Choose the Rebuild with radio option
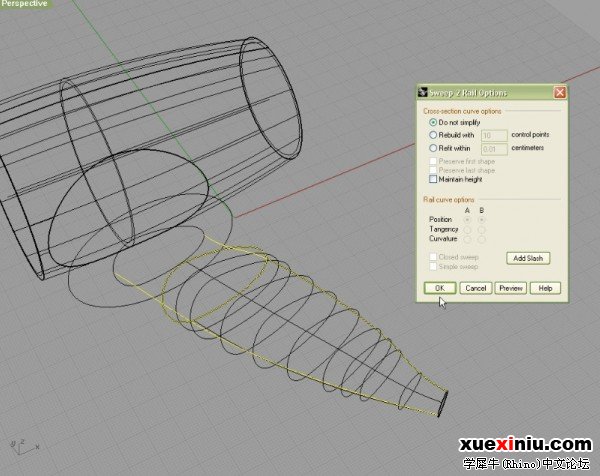600x476 pixels. point(433,135)
